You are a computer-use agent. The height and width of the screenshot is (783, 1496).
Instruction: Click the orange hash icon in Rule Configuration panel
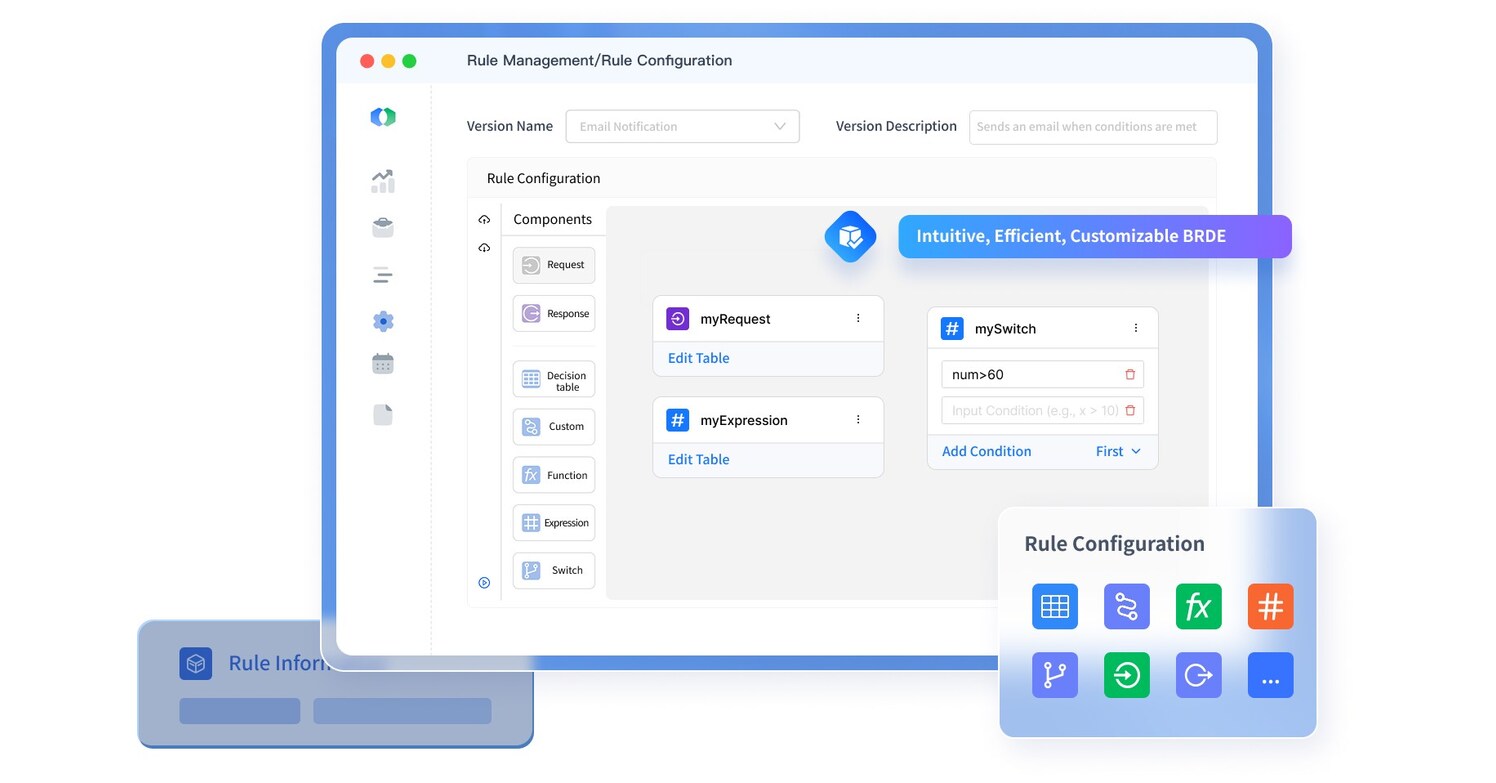[x=1270, y=606]
